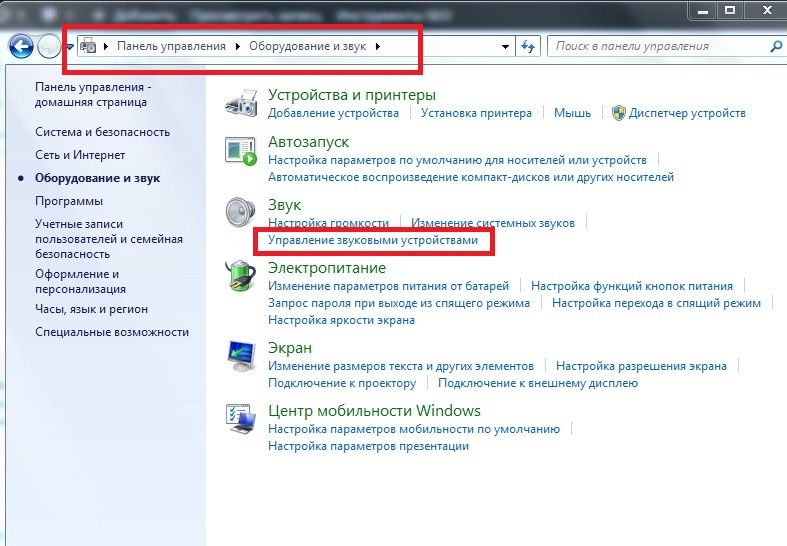Viewport: 787px width, 546px height.
Task: Open 'Специальные возможности' in sidebar
Action: coord(112,332)
